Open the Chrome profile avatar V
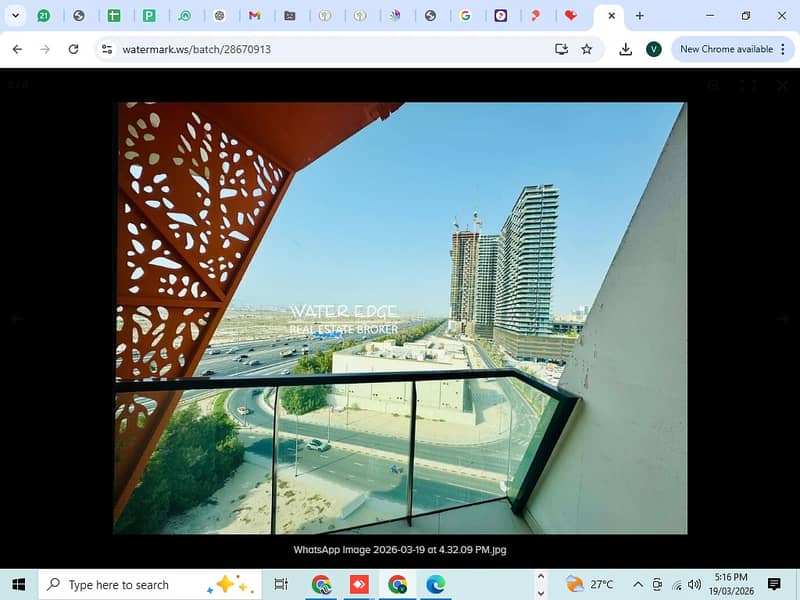Image resolution: width=800 pixels, height=600 pixels. (653, 49)
